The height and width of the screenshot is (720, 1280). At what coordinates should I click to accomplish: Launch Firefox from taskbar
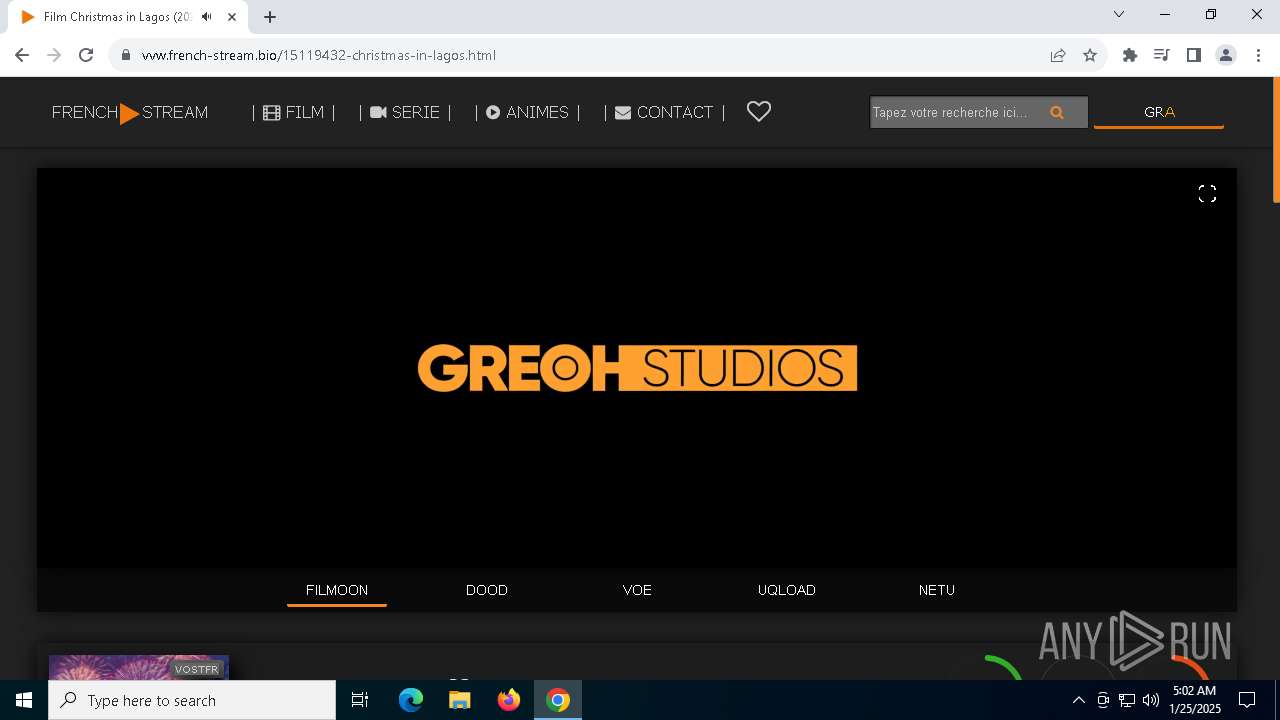point(509,700)
